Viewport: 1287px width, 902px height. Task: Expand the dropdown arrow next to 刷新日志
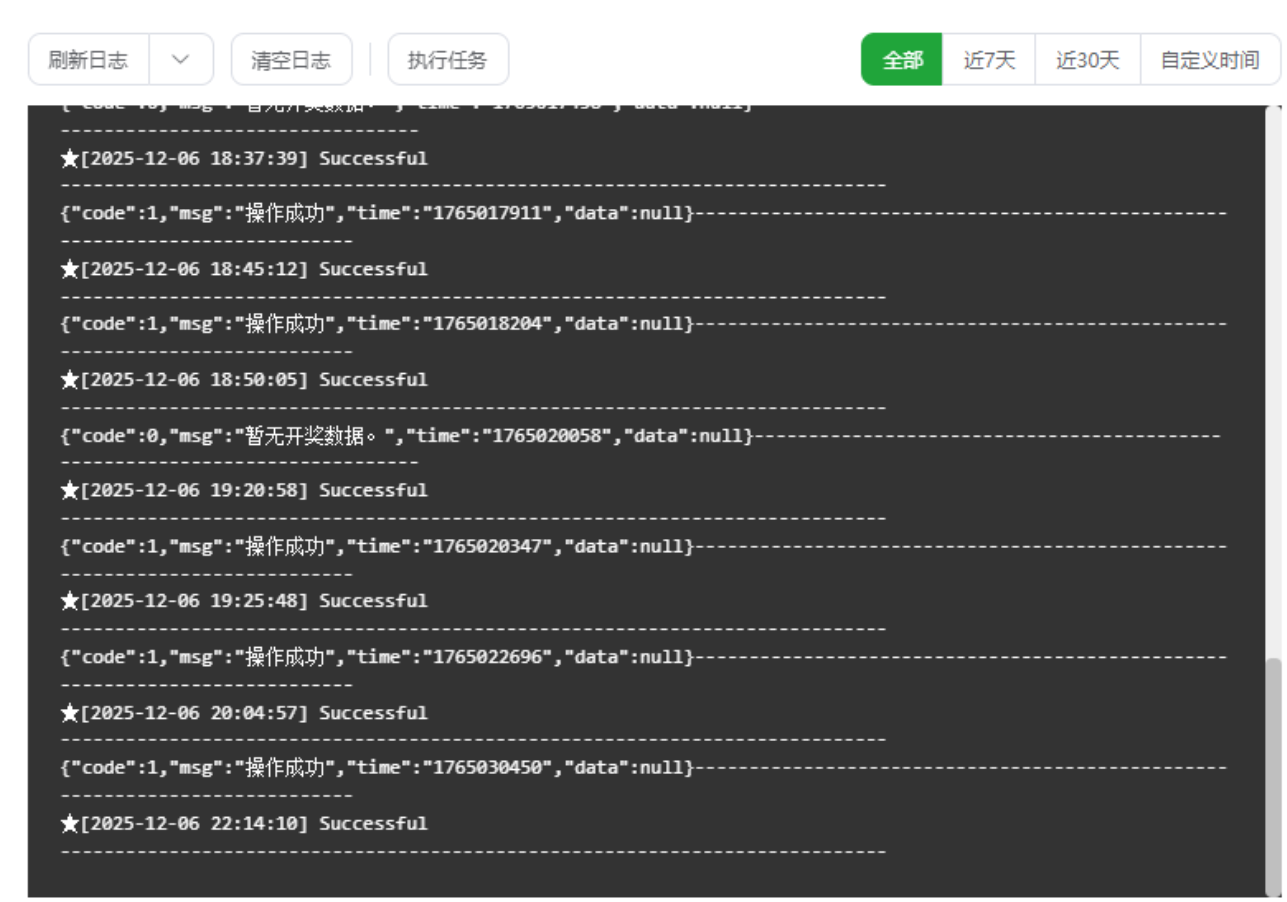181,60
